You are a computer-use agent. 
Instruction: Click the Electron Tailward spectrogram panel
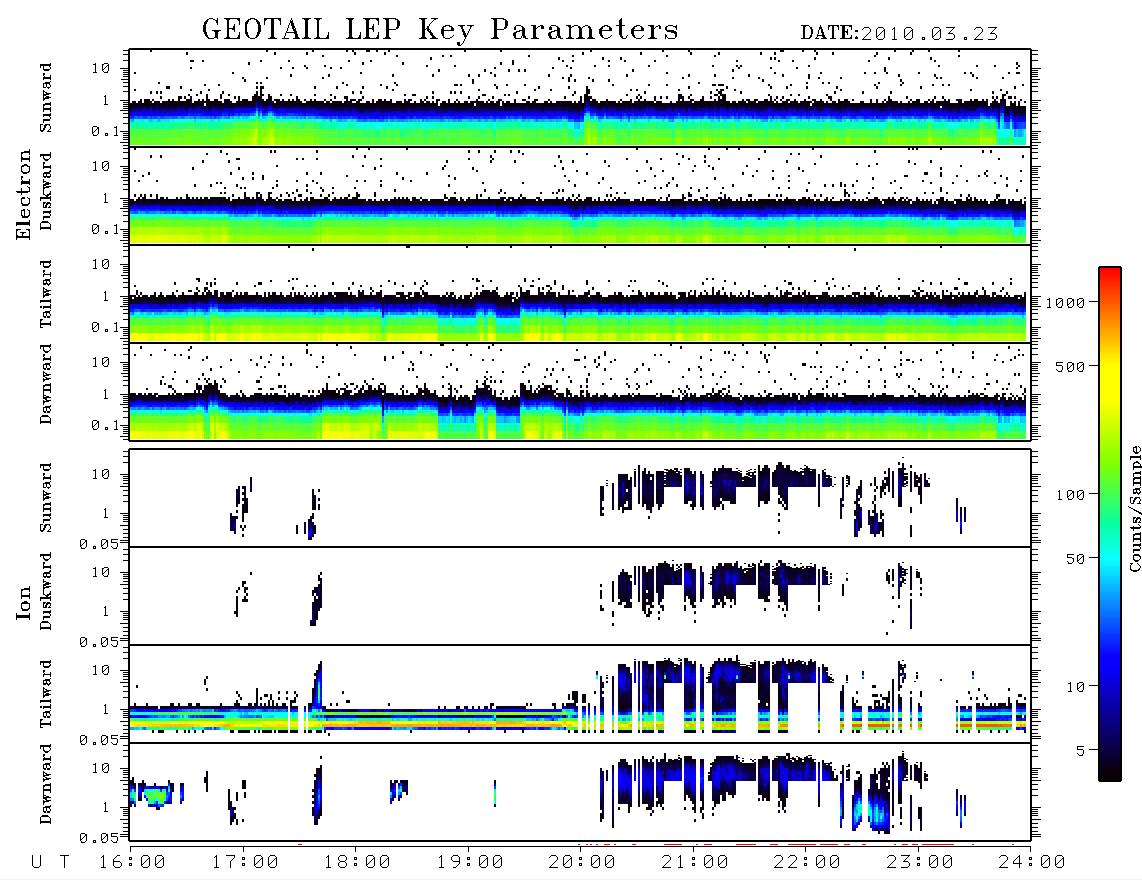click(x=580, y=294)
